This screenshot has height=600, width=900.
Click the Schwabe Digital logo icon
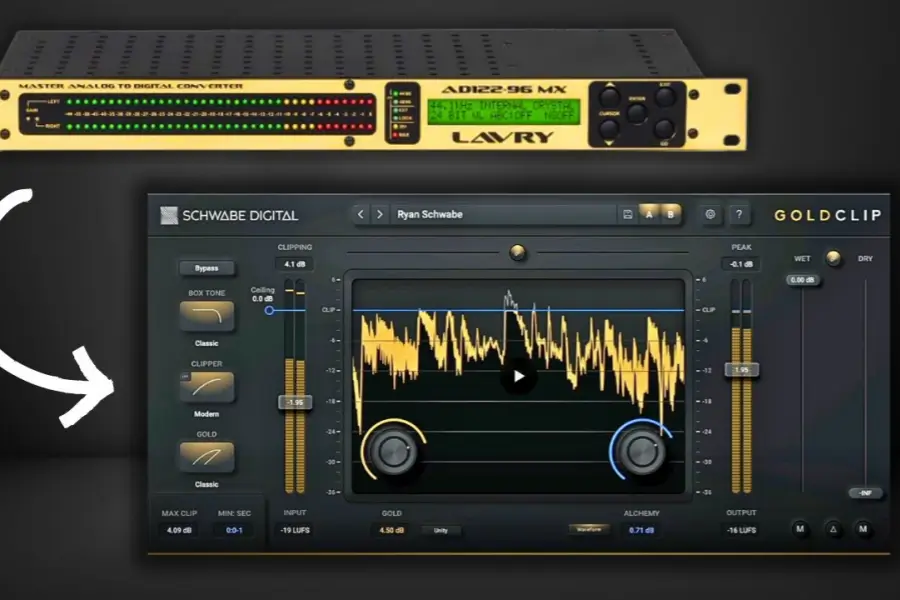[170, 214]
